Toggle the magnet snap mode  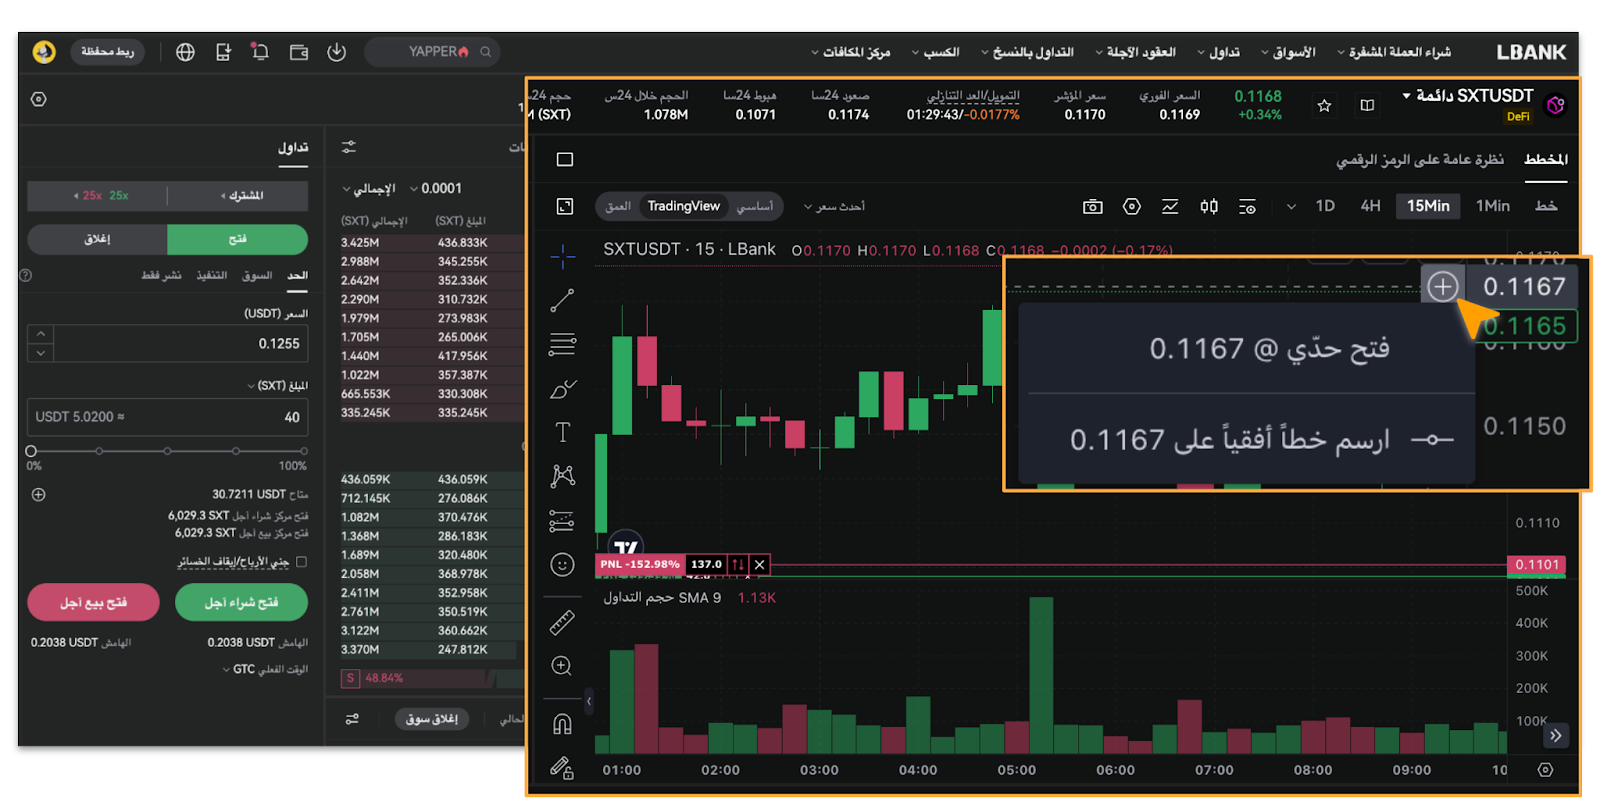[x=563, y=724]
